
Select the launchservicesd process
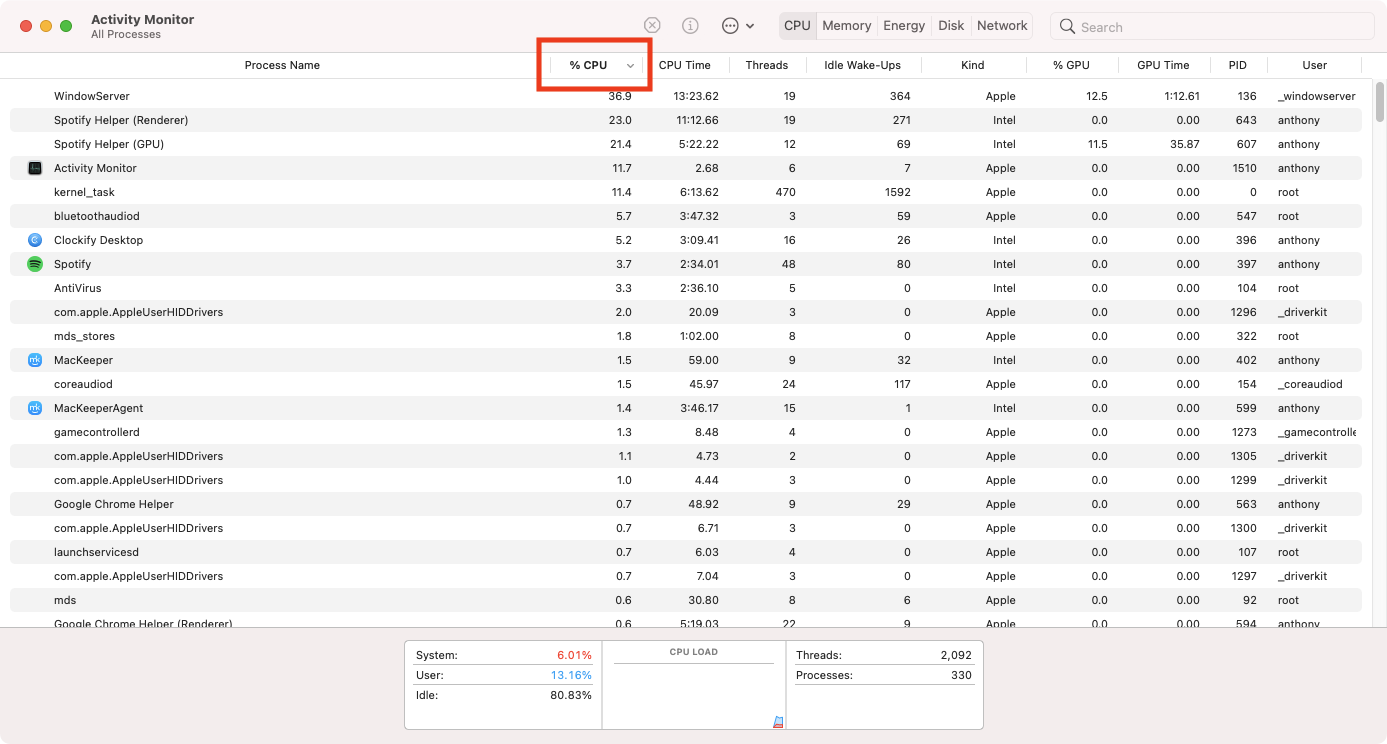(685, 552)
